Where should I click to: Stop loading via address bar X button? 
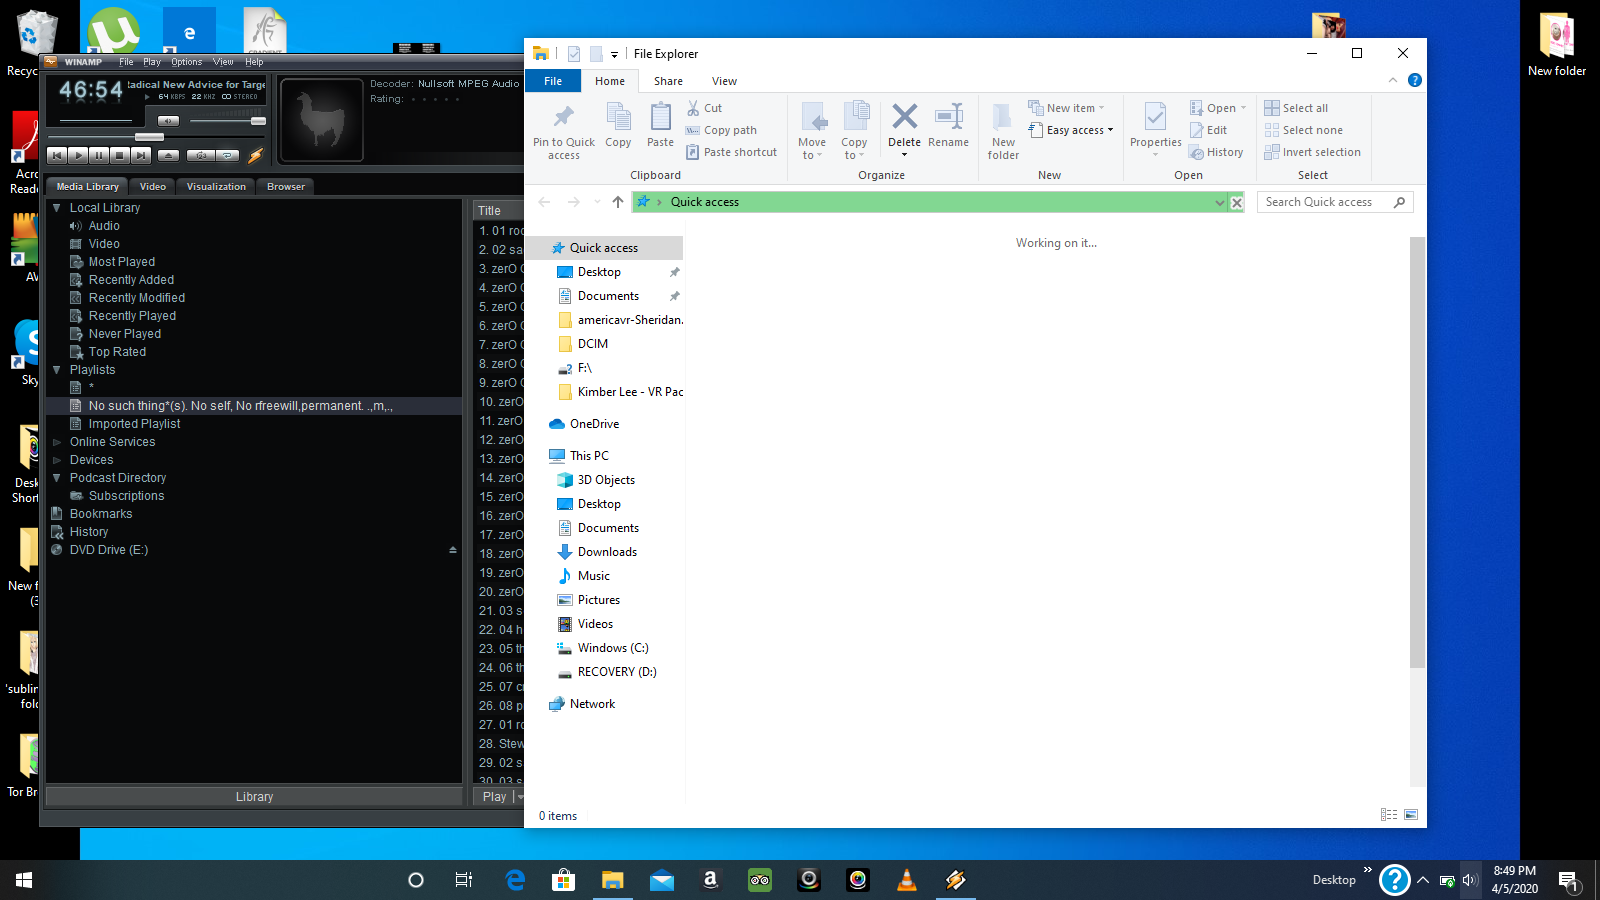coord(1237,202)
